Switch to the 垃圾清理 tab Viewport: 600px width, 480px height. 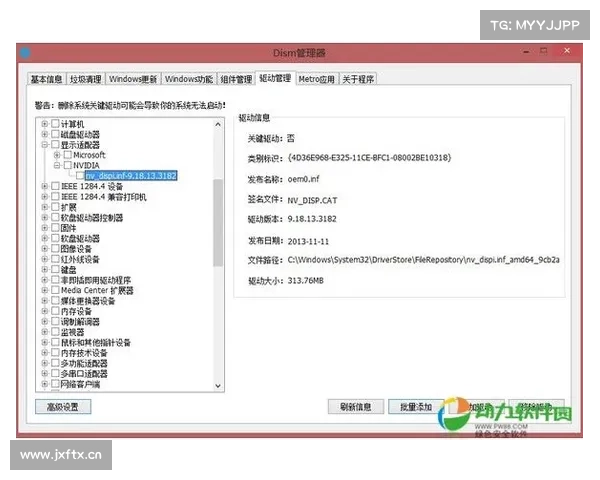click(85, 79)
